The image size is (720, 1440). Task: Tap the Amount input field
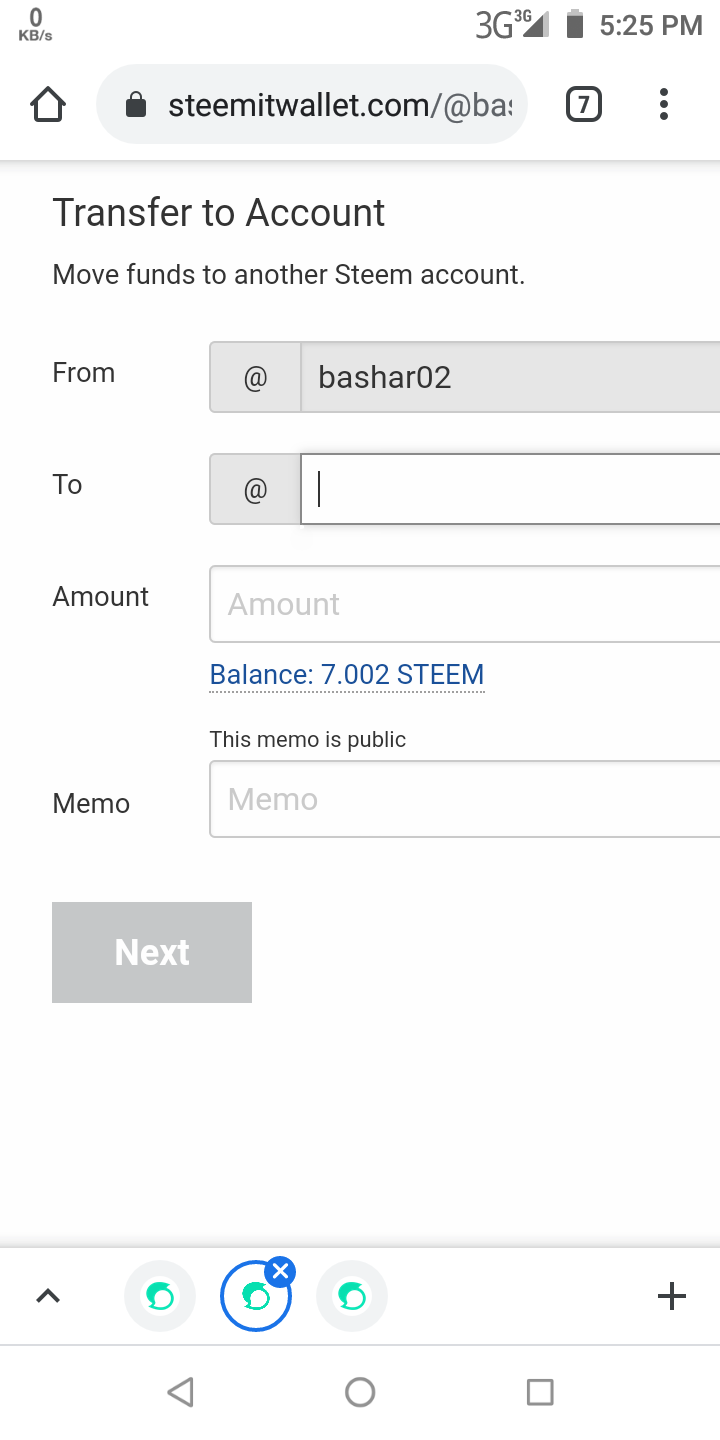pyautogui.click(x=465, y=604)
